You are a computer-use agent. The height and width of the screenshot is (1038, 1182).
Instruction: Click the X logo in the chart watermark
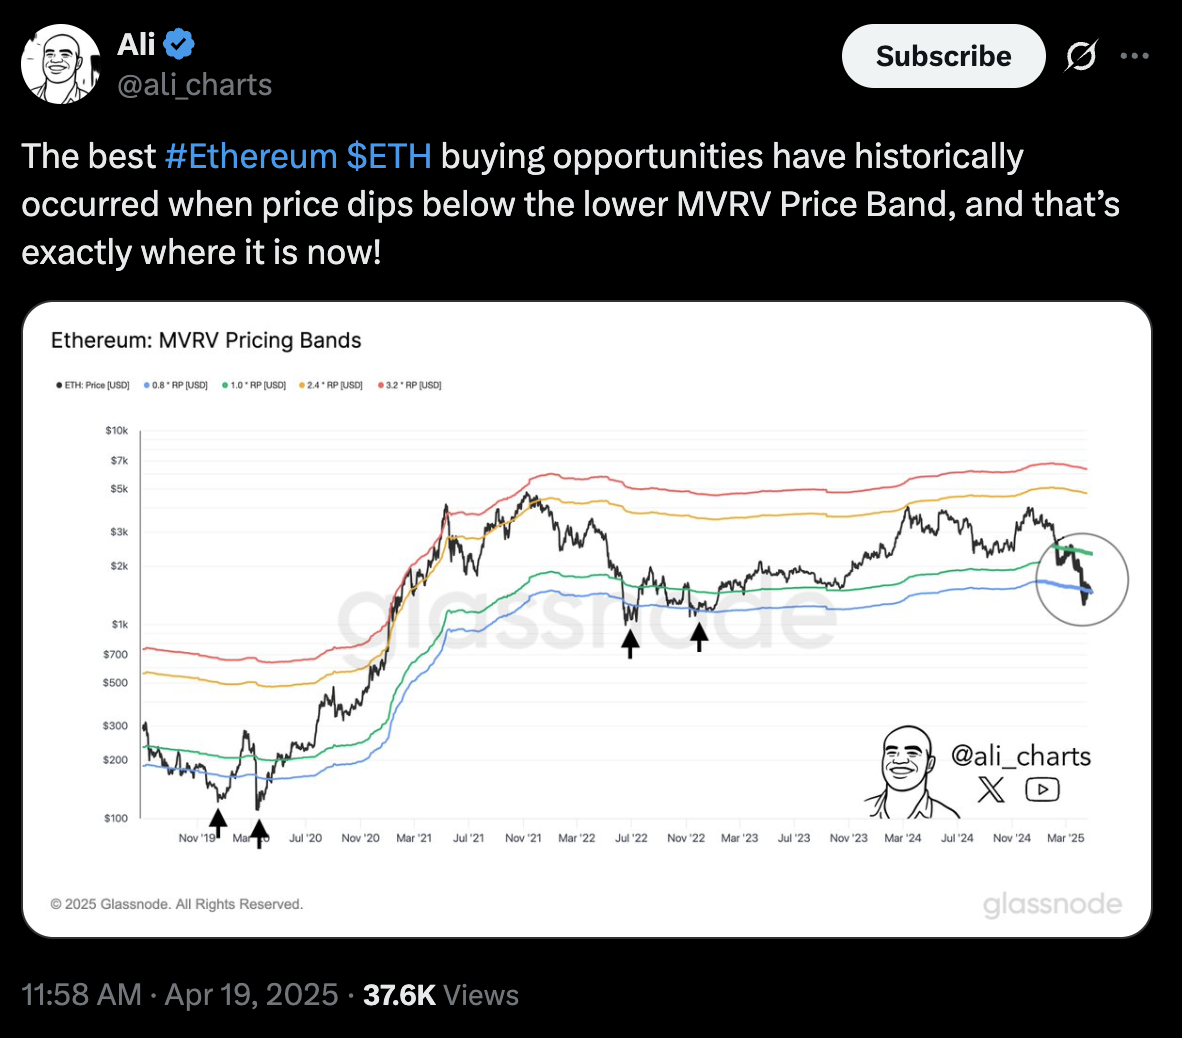[x=989, y=790]
